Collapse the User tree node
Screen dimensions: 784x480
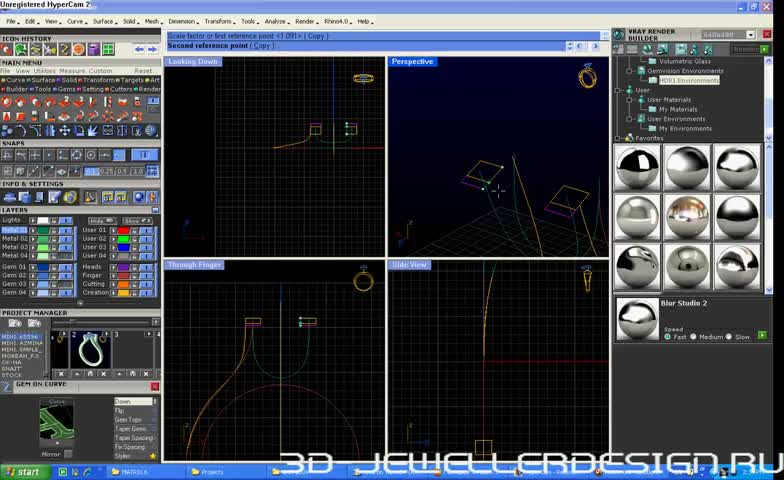[x=619, y=90]
